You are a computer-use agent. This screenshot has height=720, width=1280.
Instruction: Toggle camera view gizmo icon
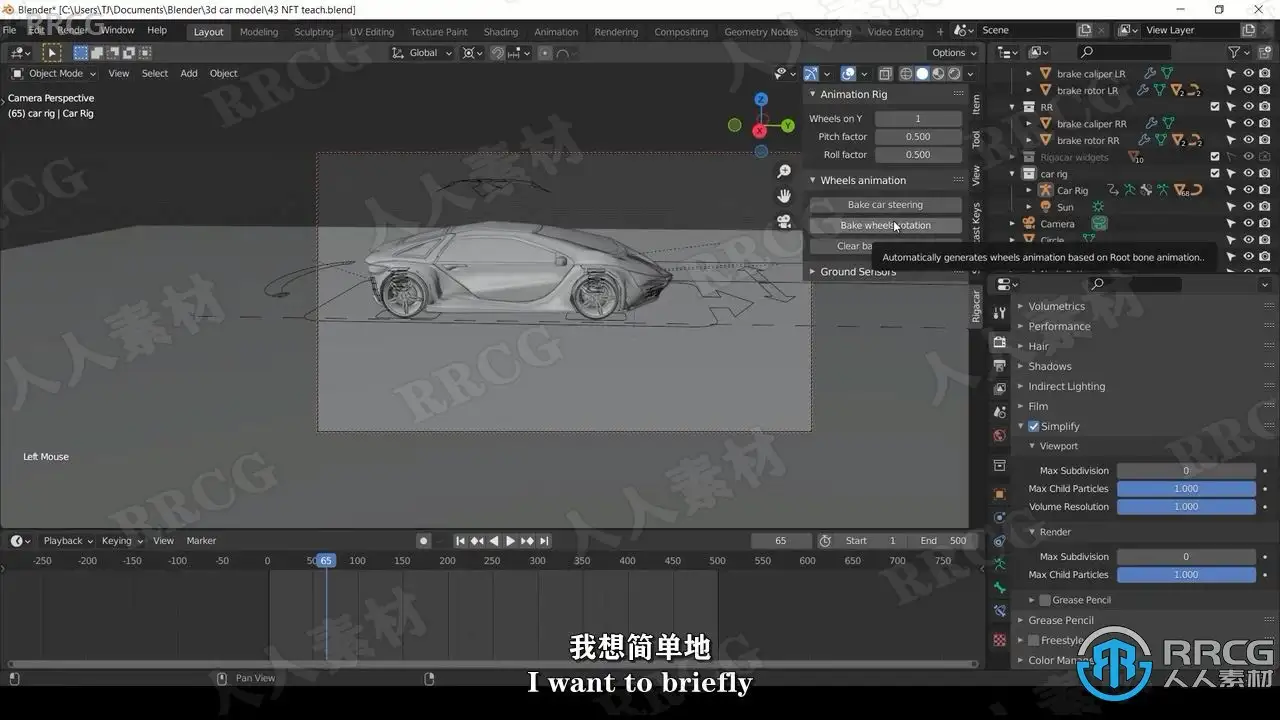pos(784,221)
